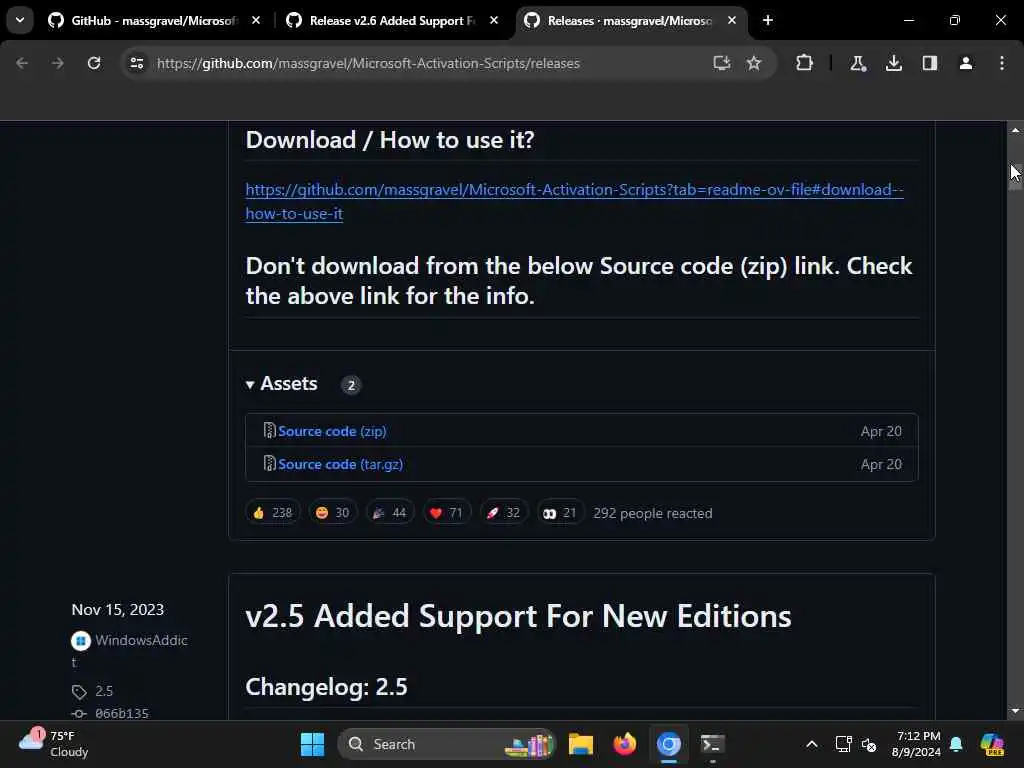
Task: Click scrollbar up arrow
Action: pyautogui.click(x=1016, y=130)
